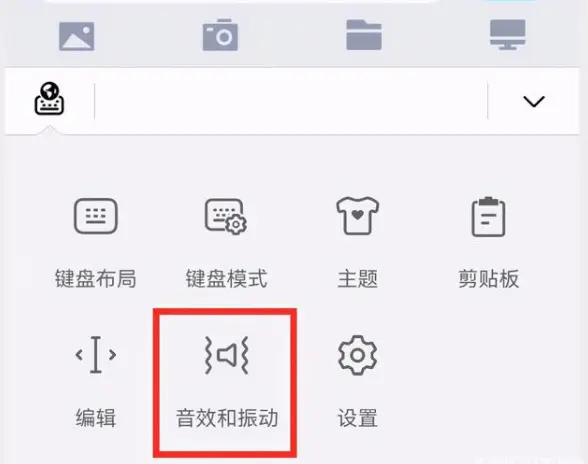Open the 设置 gear icon
The image size is (588, 464).
357,355
